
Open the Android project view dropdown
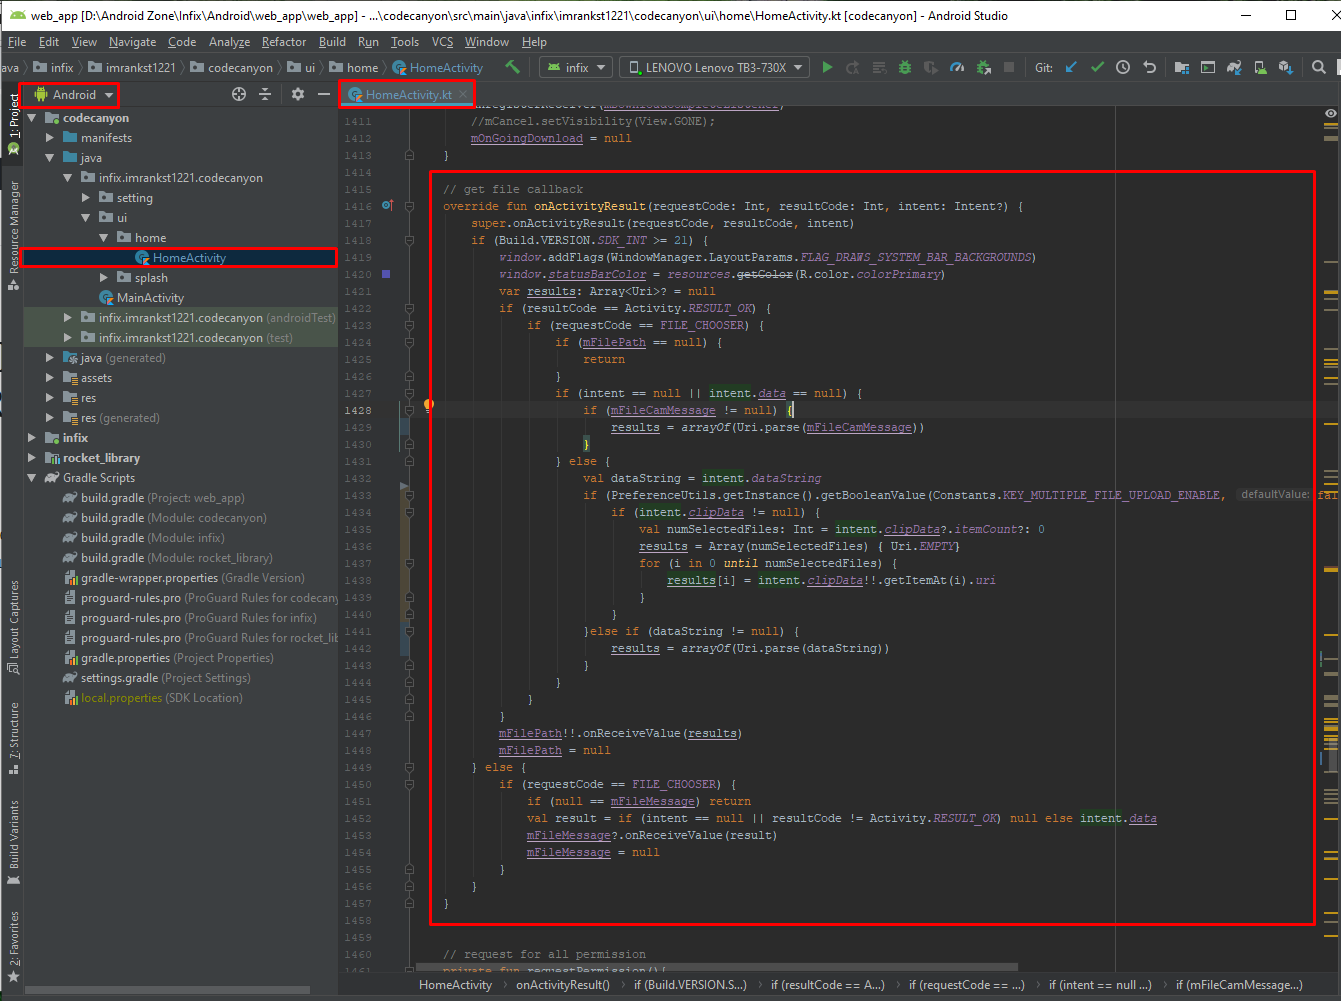pos(74,94)
